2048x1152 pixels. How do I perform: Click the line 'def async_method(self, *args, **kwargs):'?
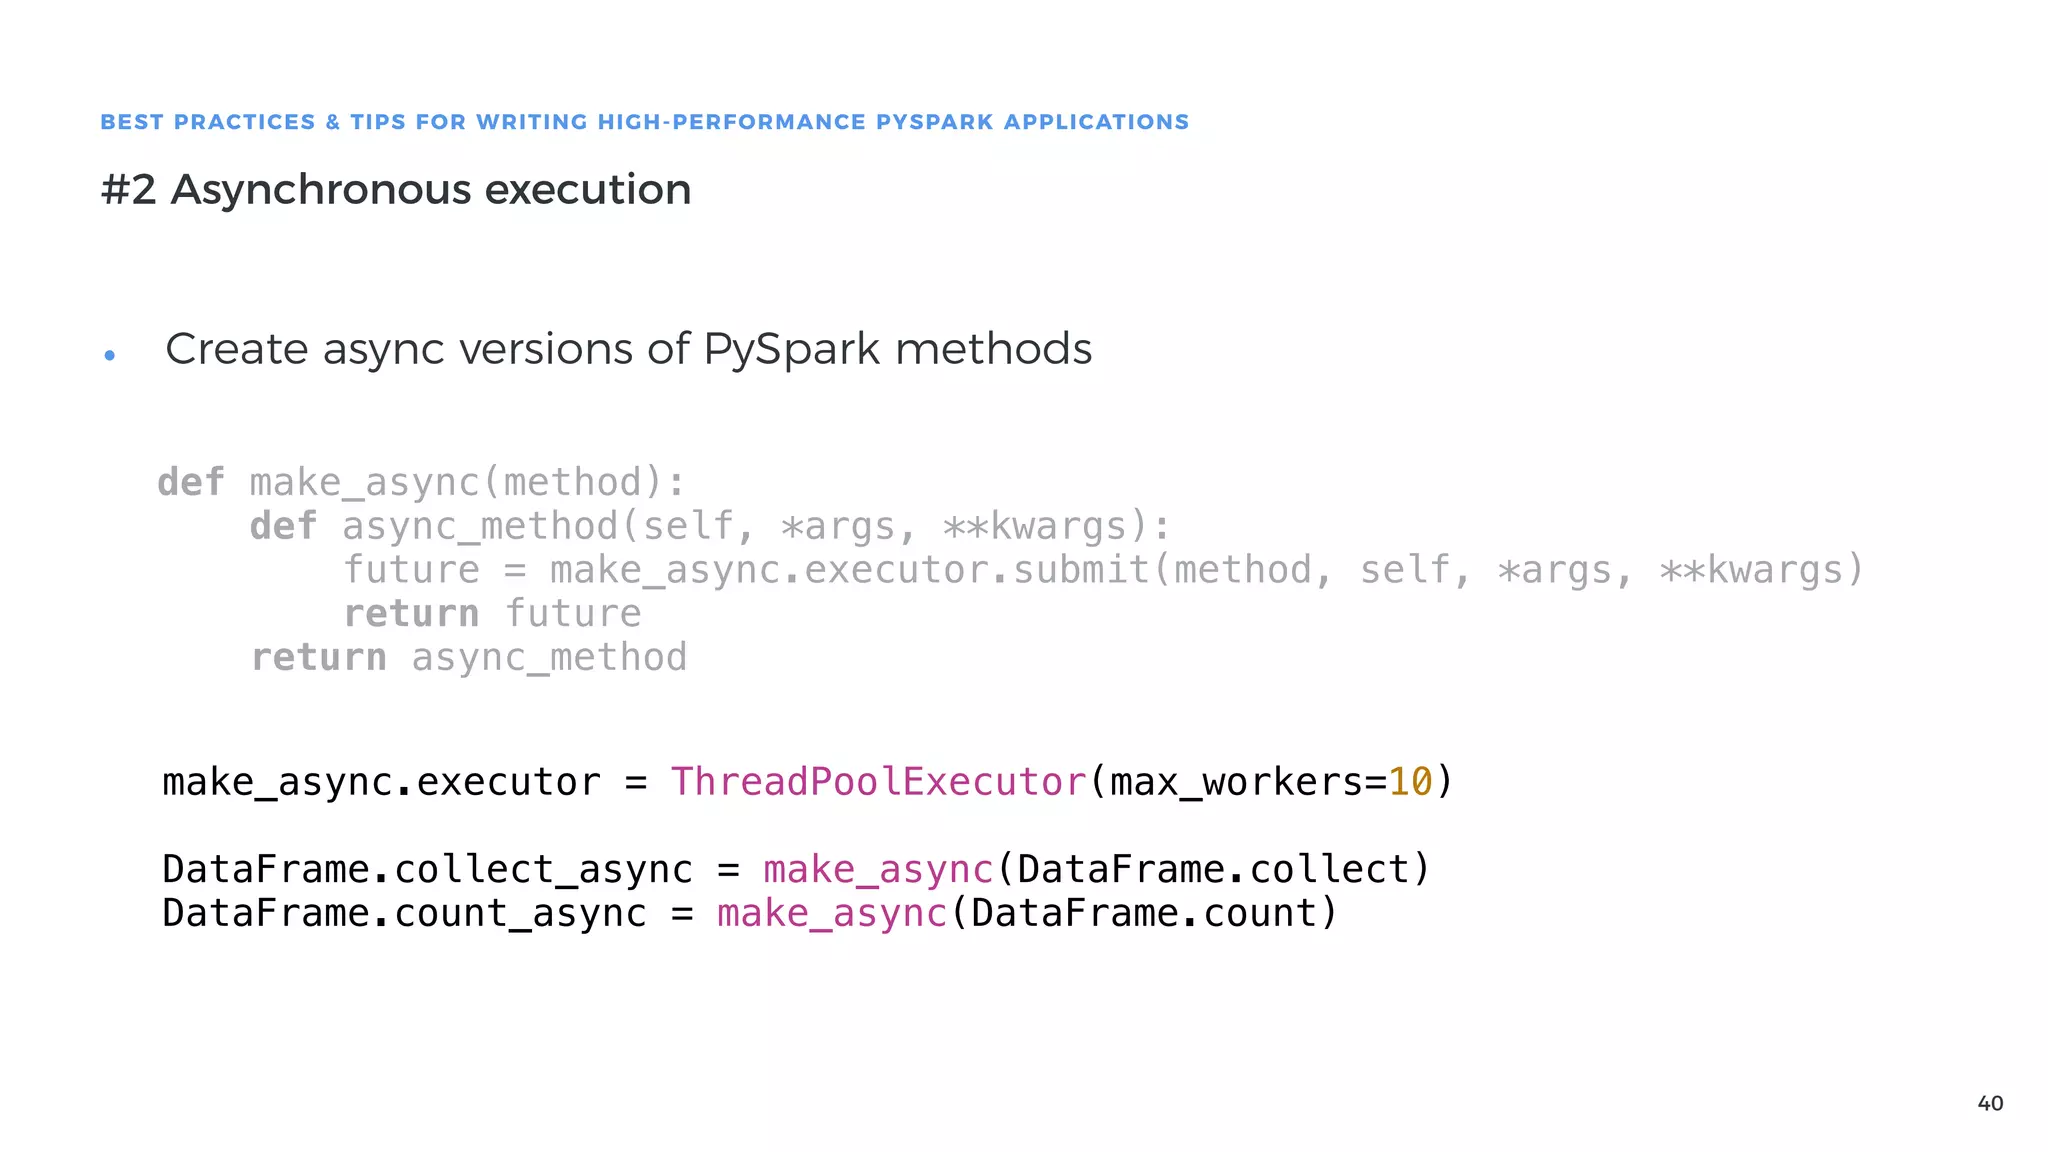(710, 526)
